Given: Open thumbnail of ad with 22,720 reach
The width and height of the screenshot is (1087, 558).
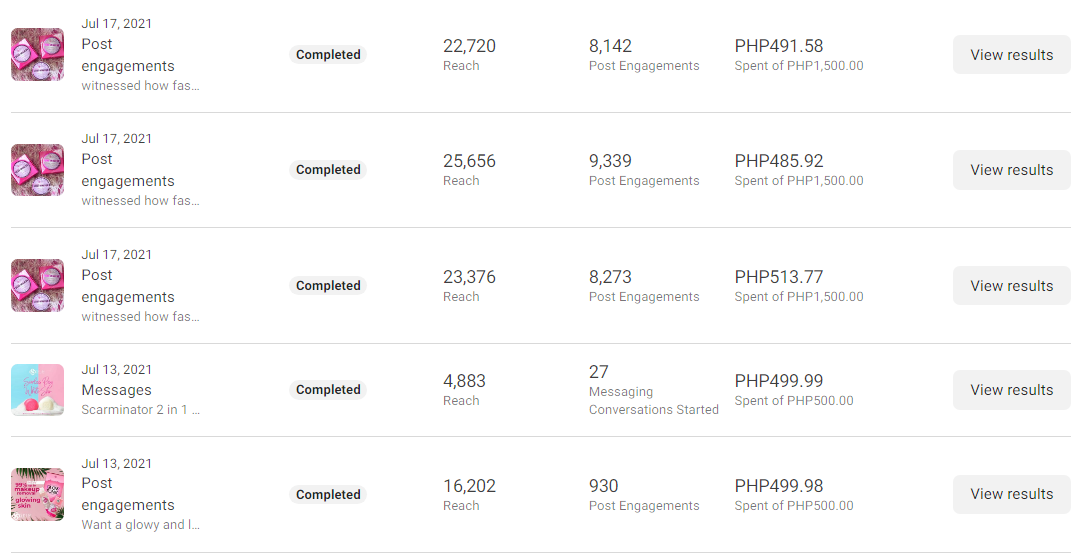Looking at the screenshot, I should (37, 55).
